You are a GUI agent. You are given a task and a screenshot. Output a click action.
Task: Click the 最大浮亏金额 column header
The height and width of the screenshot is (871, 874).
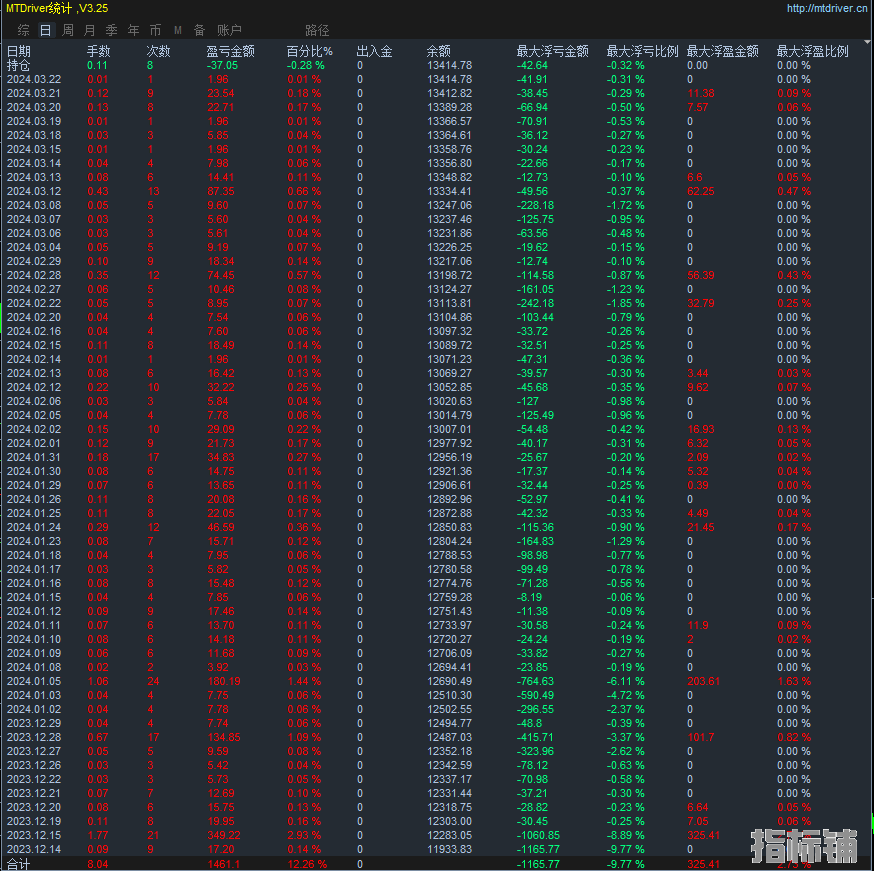(x=552, y=51)
